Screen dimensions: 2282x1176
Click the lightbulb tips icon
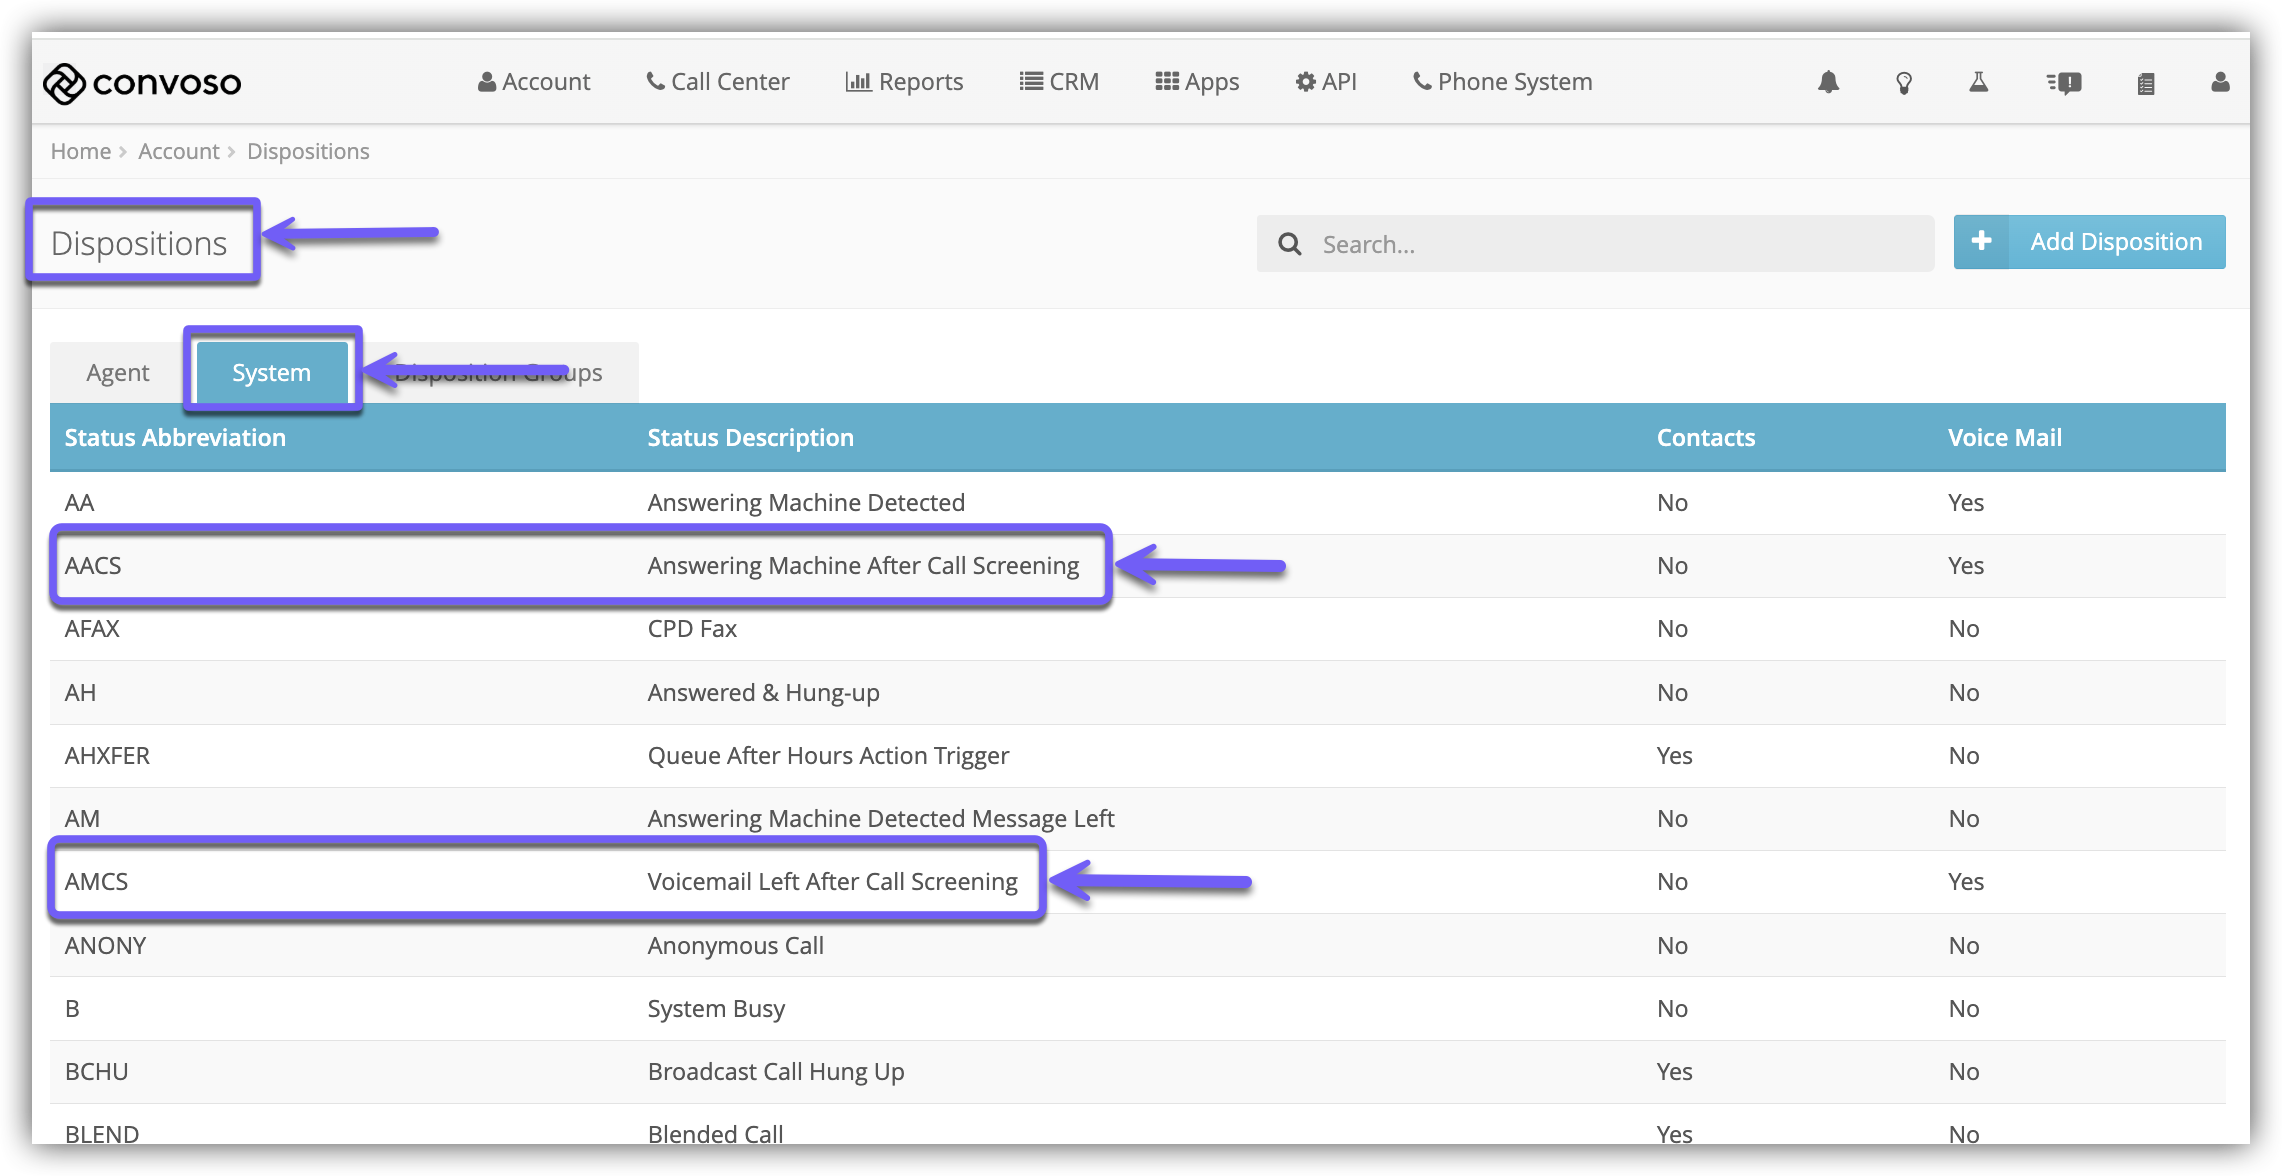click(1904, 83)
